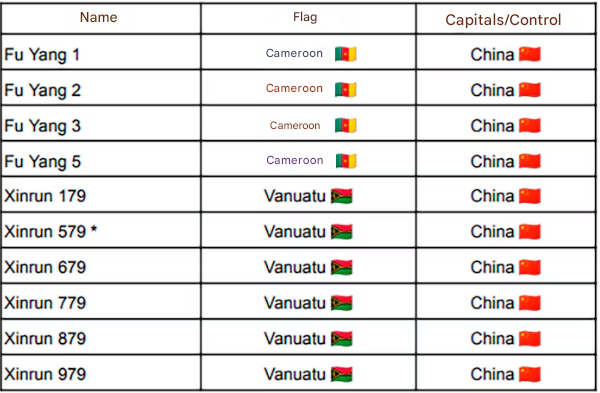Open the purple Cameroon link for Fu Yang 5
This screenshot has width=600, height=393.
tap(295, 160)
